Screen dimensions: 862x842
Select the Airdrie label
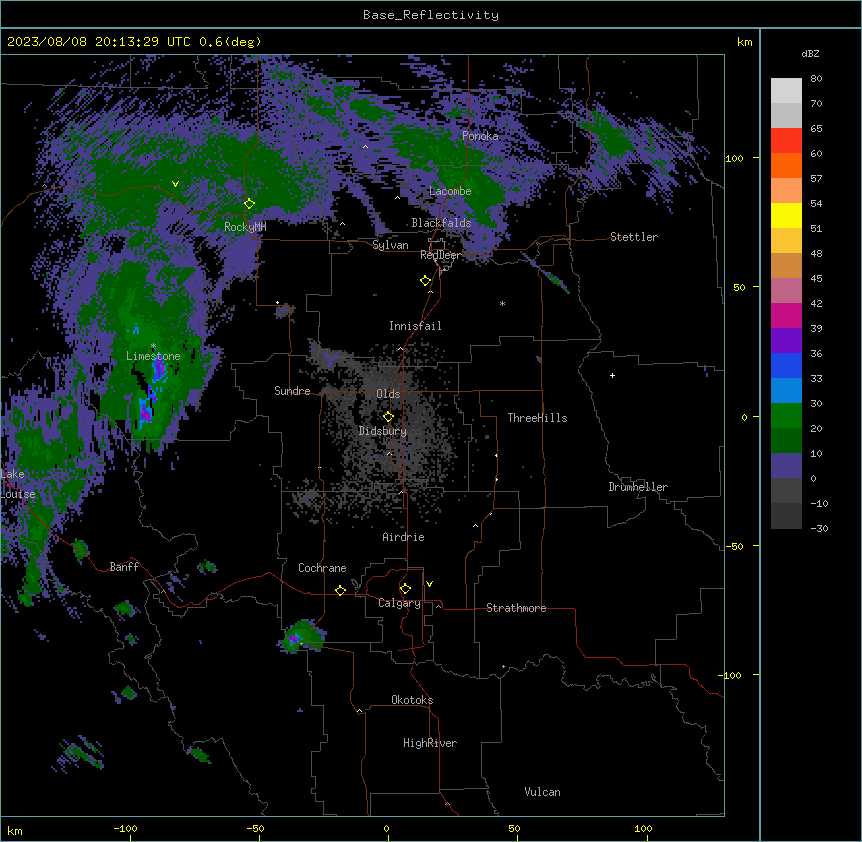(403, 537)
